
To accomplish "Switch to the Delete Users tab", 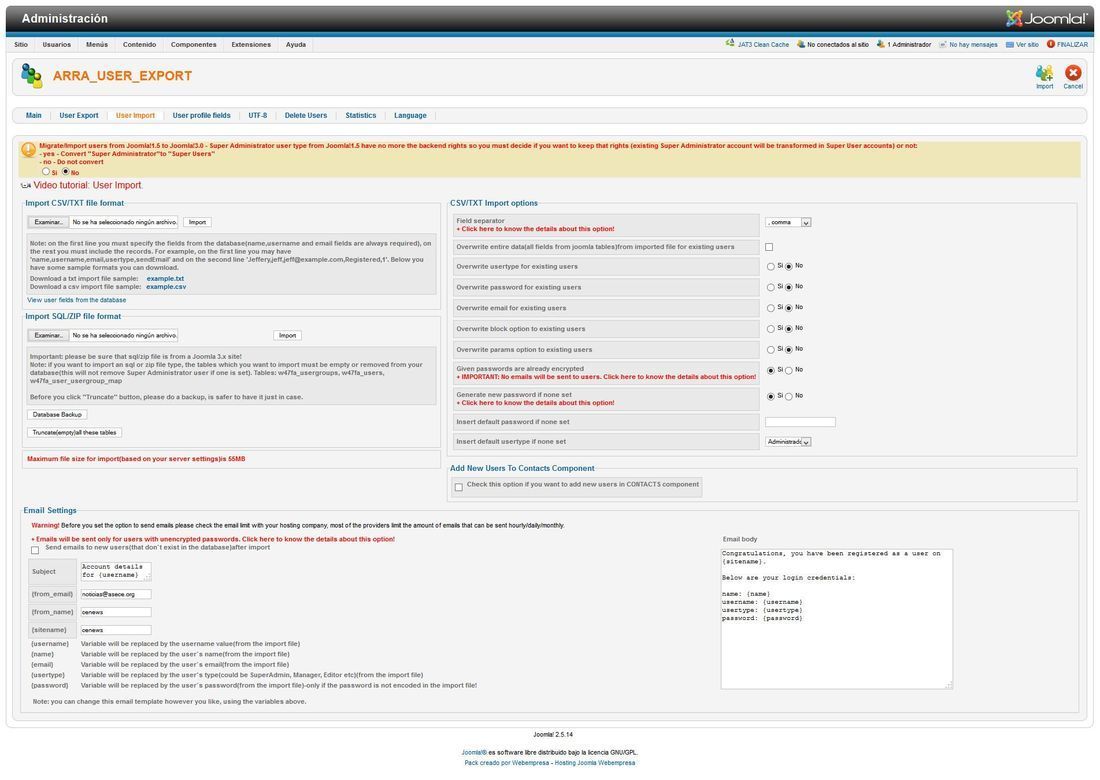I will (x=306, y=115).
